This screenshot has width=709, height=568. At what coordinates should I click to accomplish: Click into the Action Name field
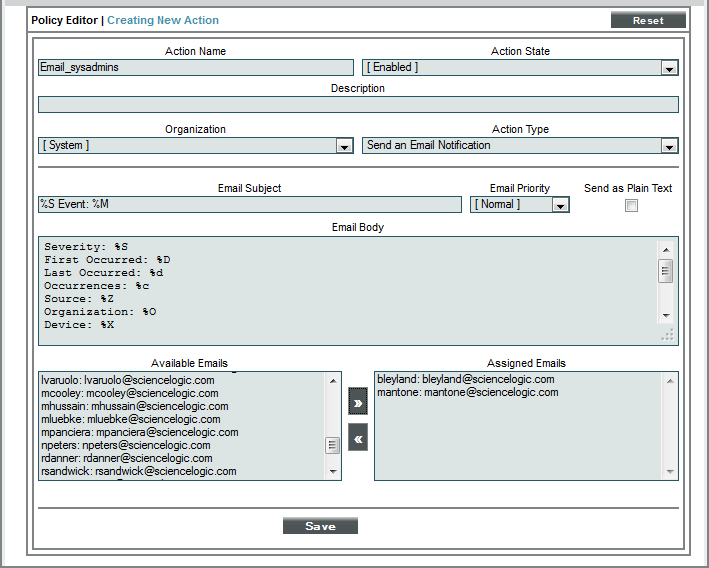click(196, 68)
